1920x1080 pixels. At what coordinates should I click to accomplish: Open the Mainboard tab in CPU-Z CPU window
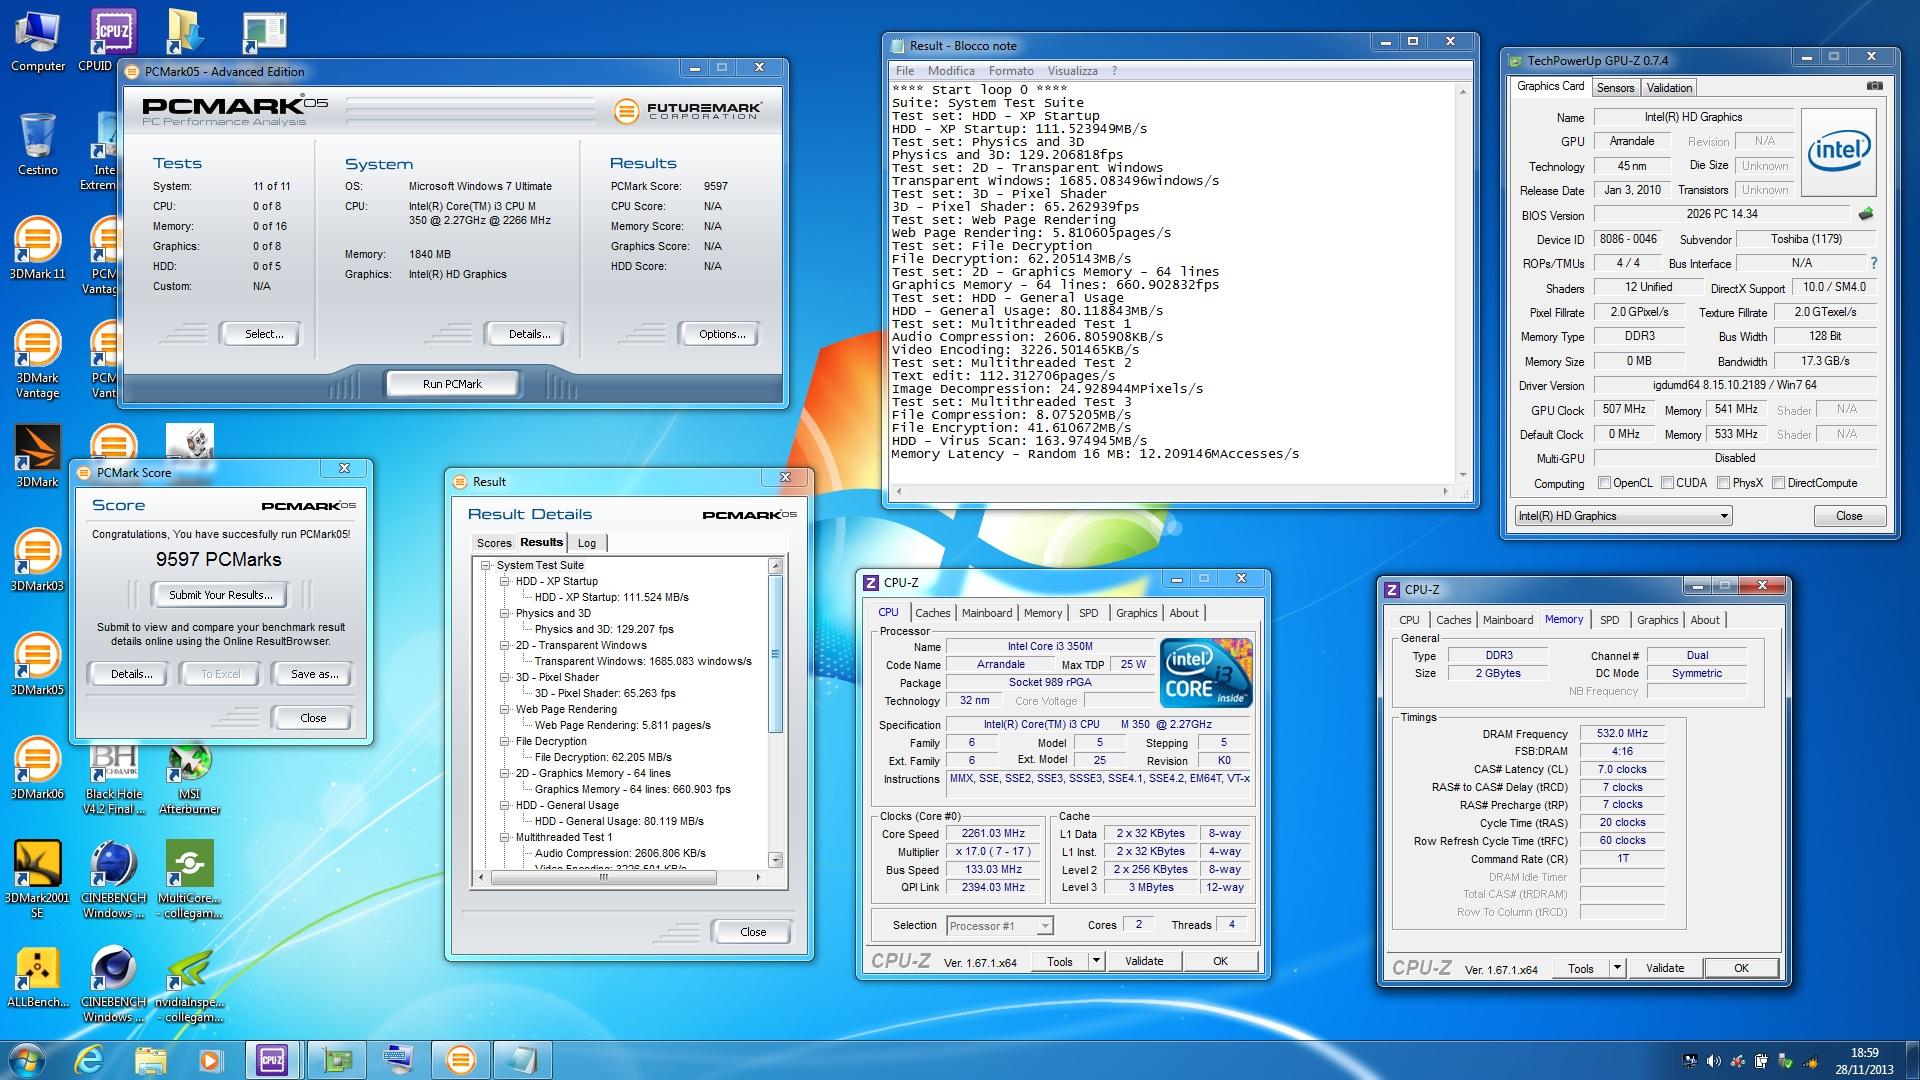987,613
